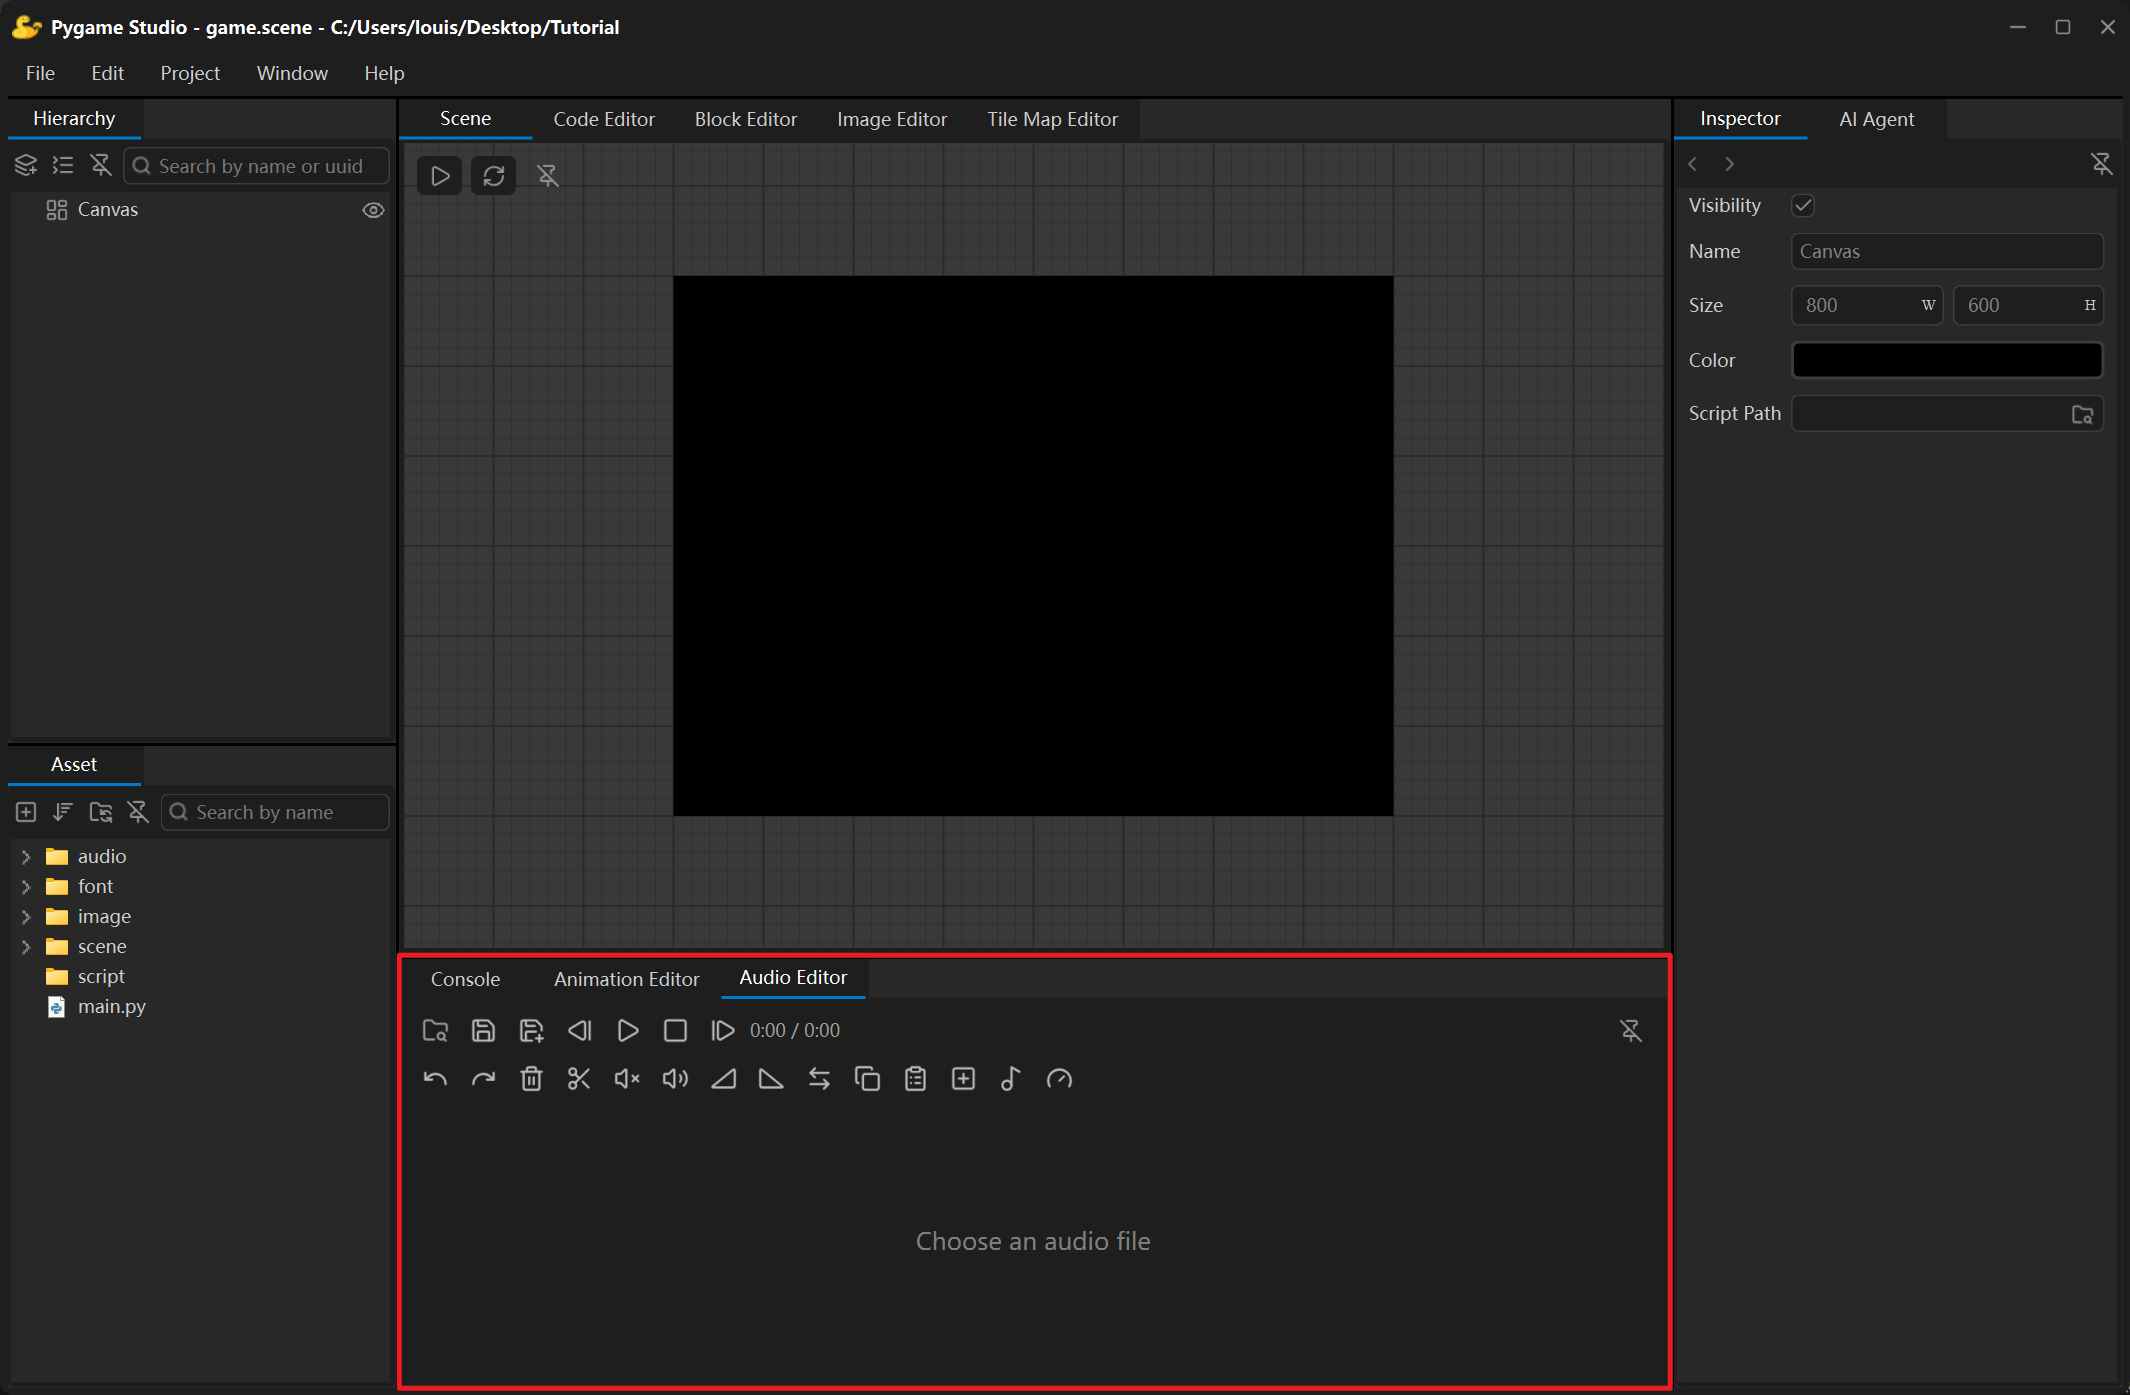
Task: Click the scene refresh icon
Action: tap(494, 176)
